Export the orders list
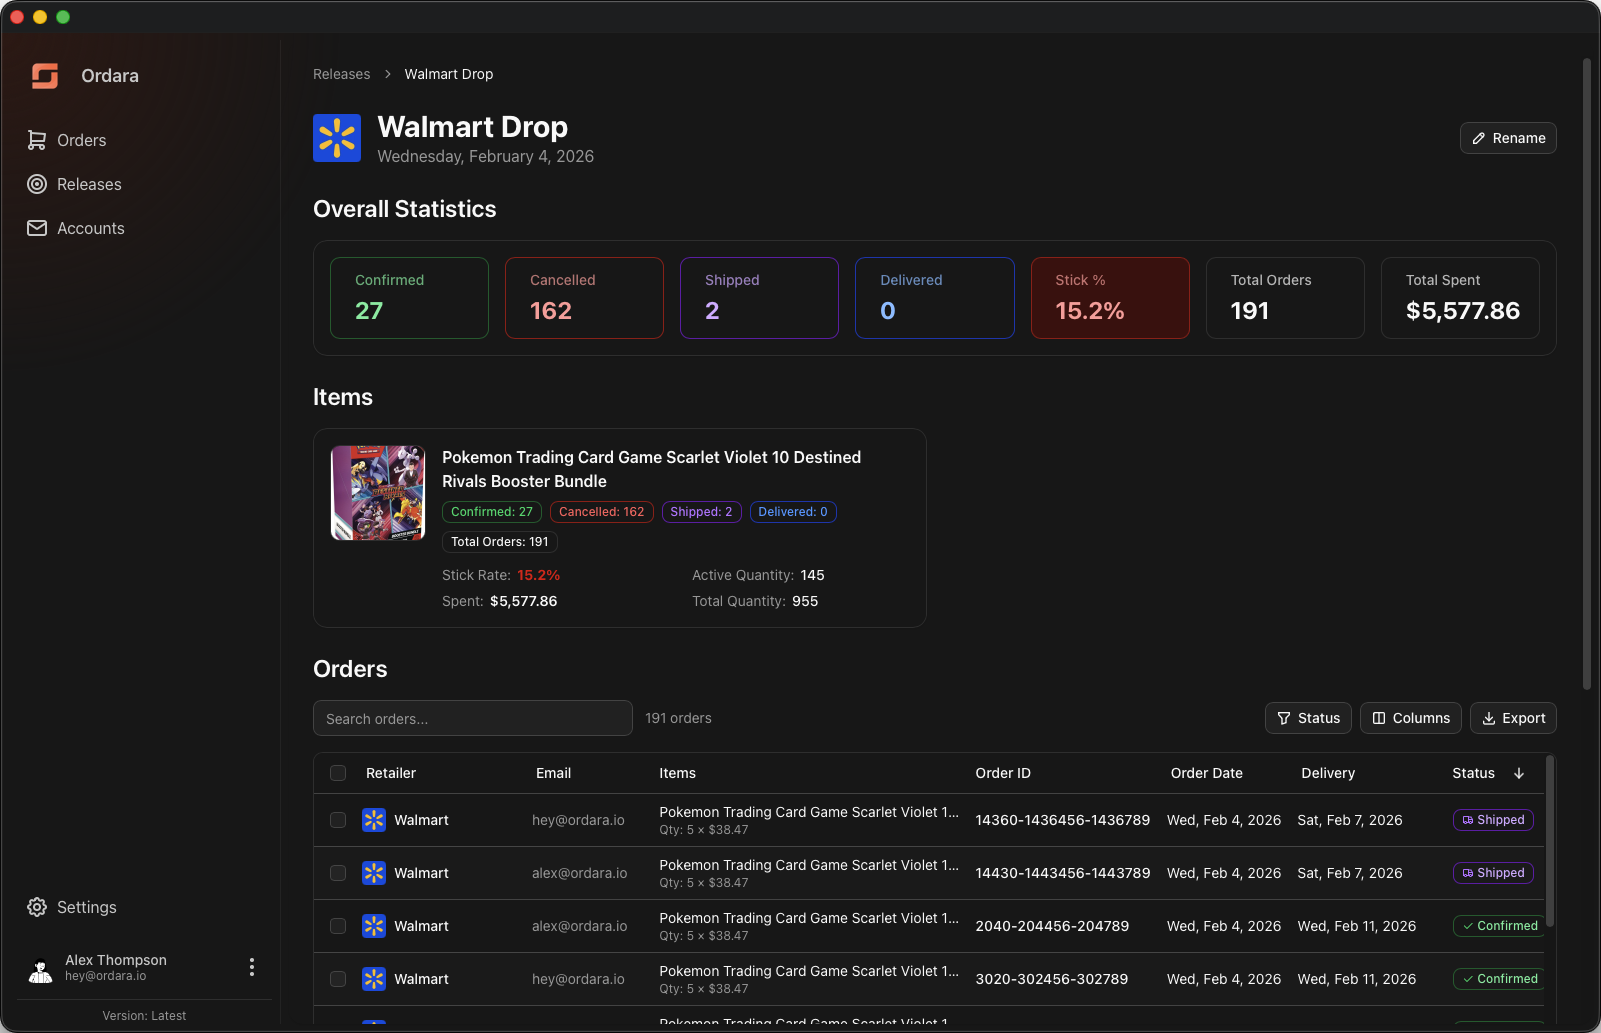This screenshot has height=1033, width=1601. pyautogui.click(x=1513, y=718)
